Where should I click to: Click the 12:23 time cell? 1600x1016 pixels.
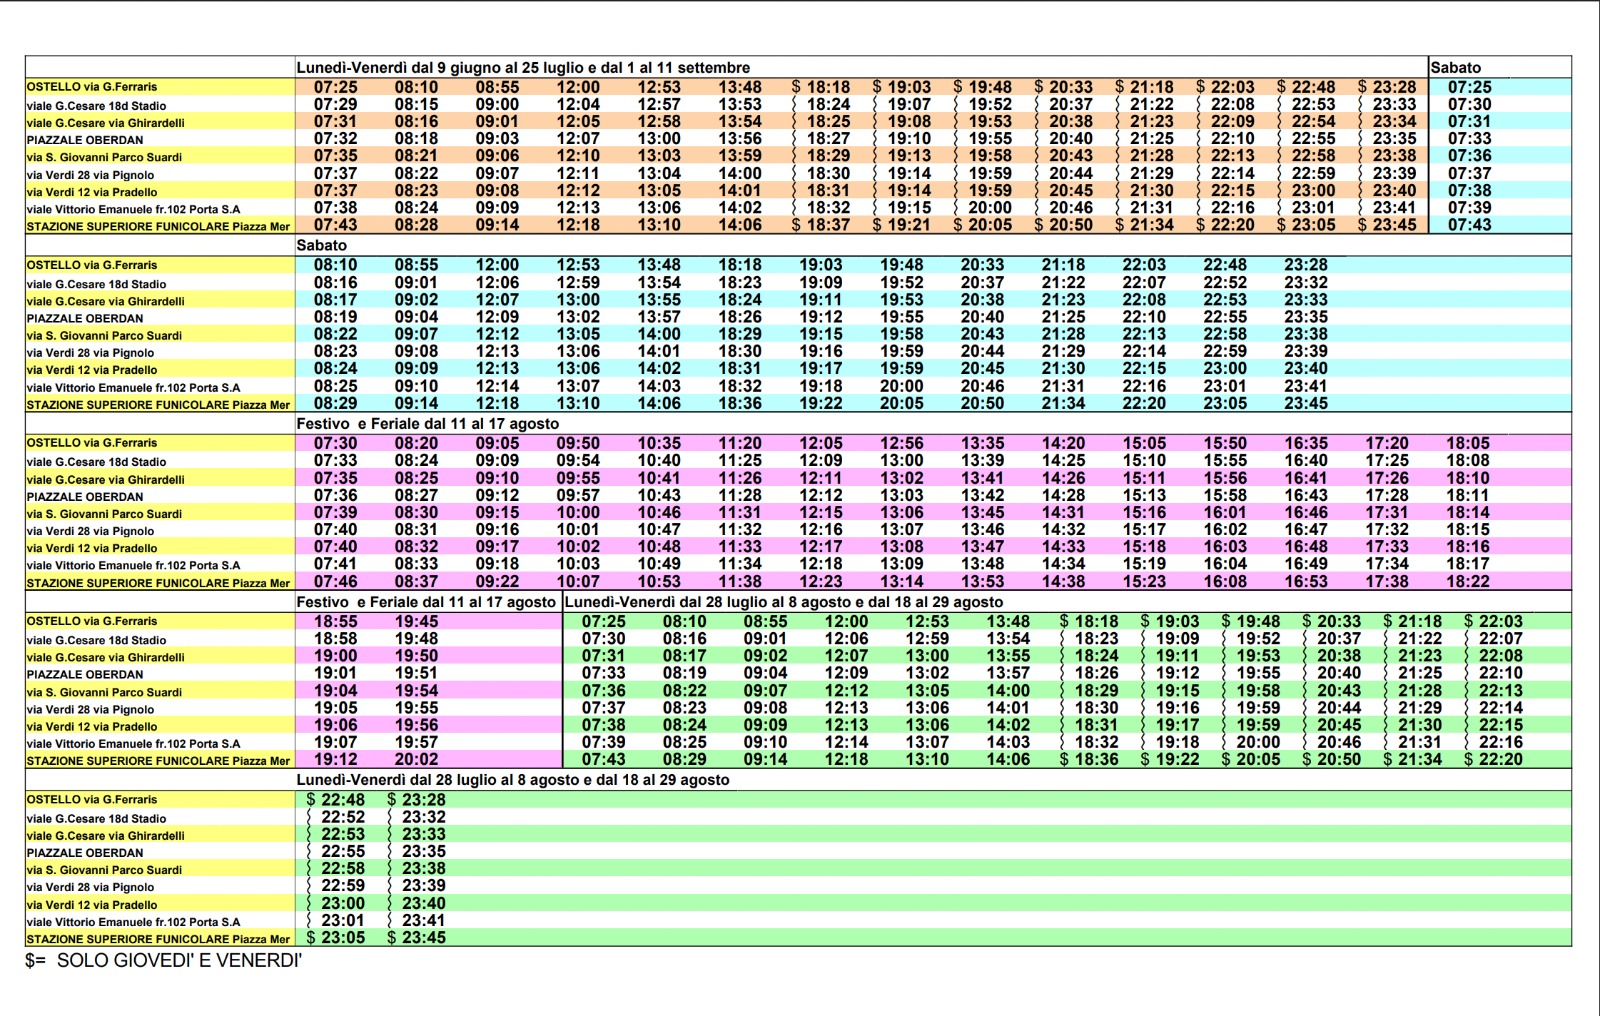coord(821,582)
